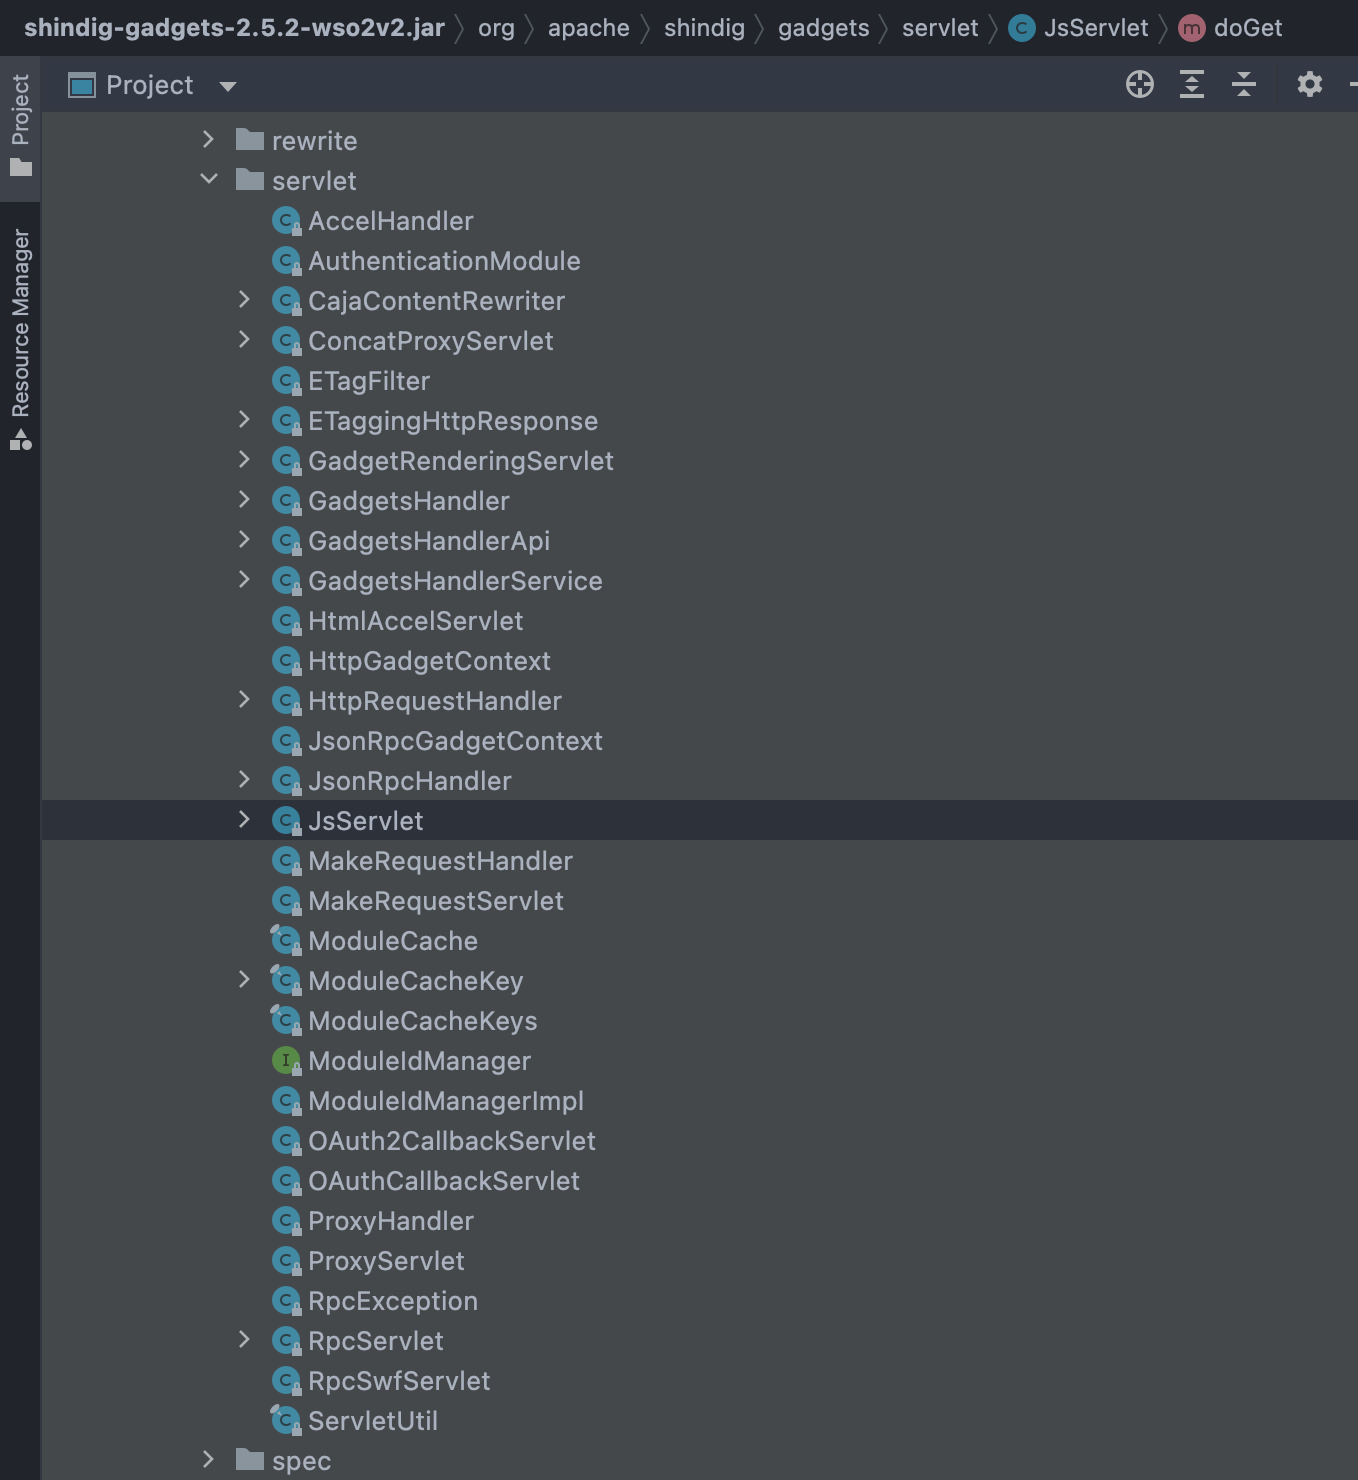Image resolution: width=1358 pixels, height=1480 pixels.
Task: Expand the rewrite folder
Action: coord(208,140)
